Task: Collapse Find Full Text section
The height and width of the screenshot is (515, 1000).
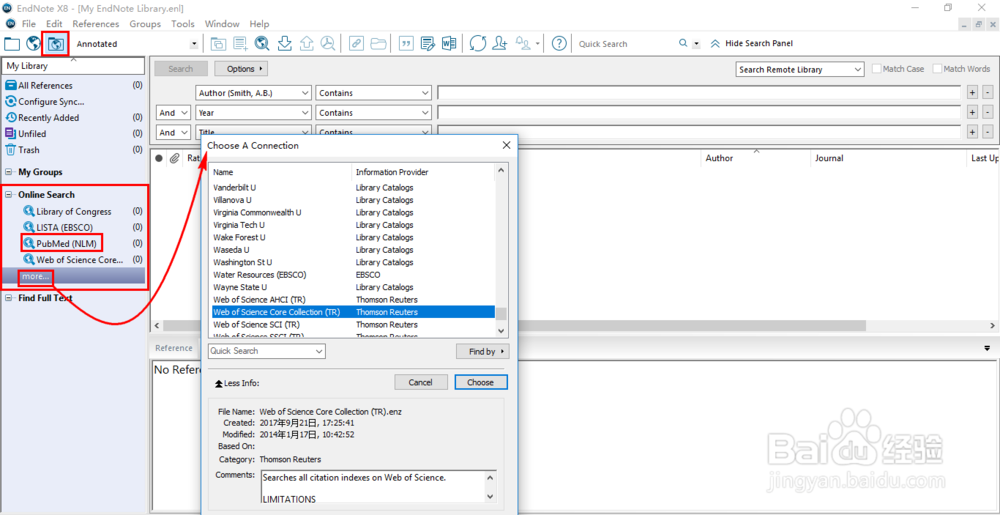Action: 9,298
